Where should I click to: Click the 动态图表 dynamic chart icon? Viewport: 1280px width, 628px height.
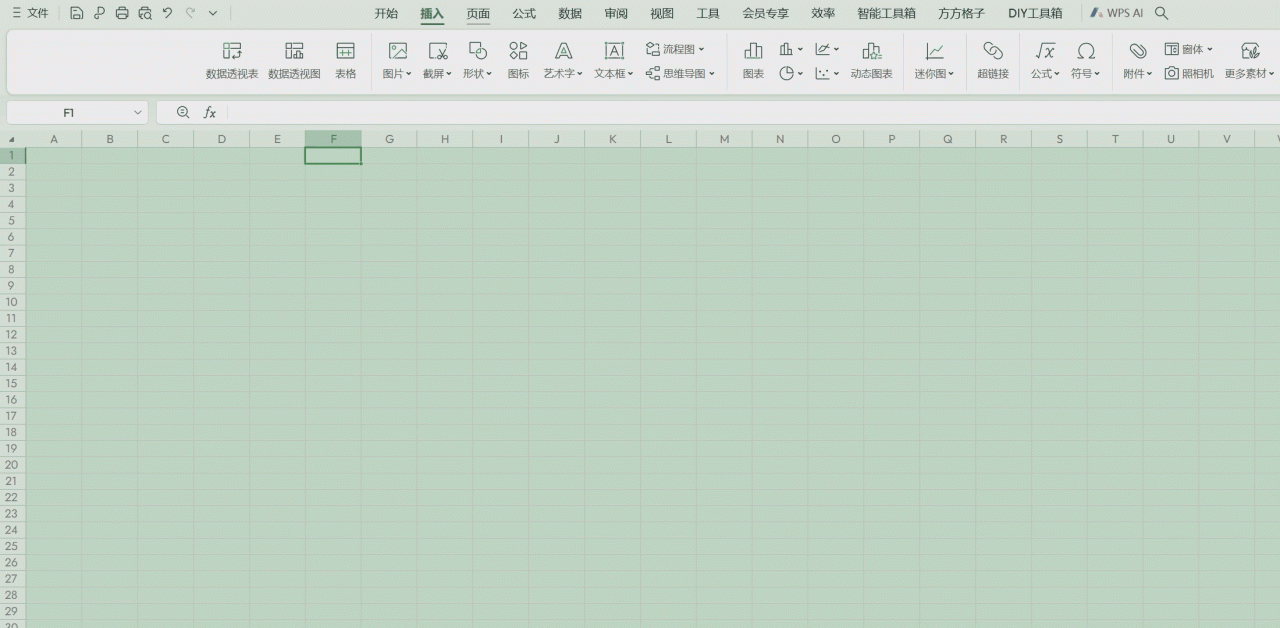[871, 61]
